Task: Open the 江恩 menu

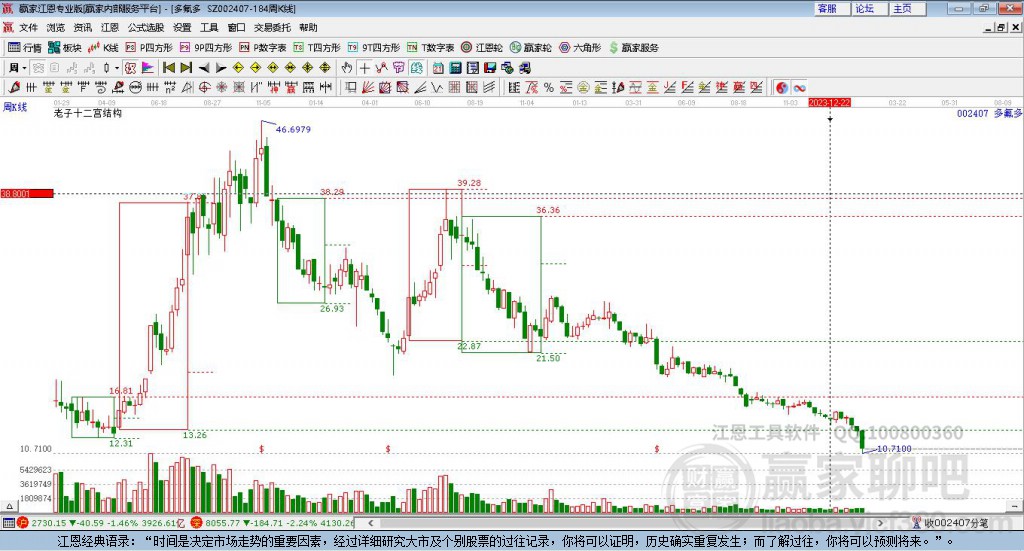Action: (110, 27)
